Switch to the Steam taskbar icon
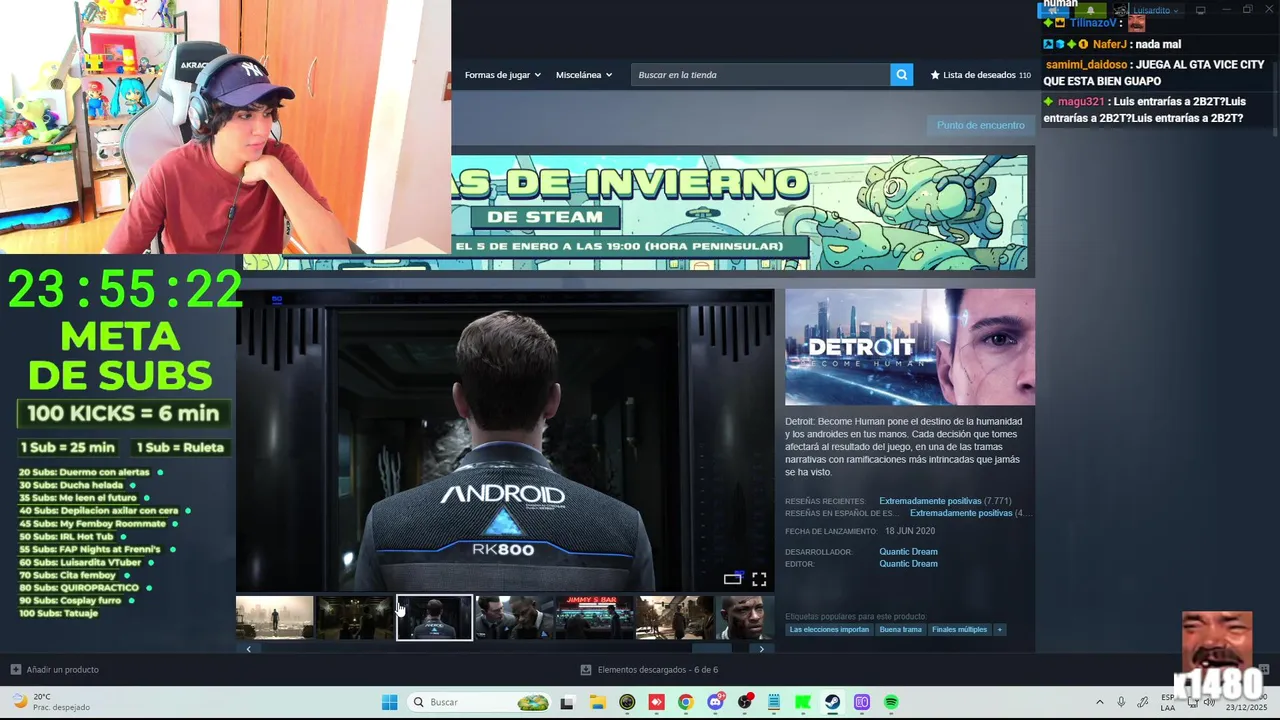1280x720 pixels. (832, 702)
